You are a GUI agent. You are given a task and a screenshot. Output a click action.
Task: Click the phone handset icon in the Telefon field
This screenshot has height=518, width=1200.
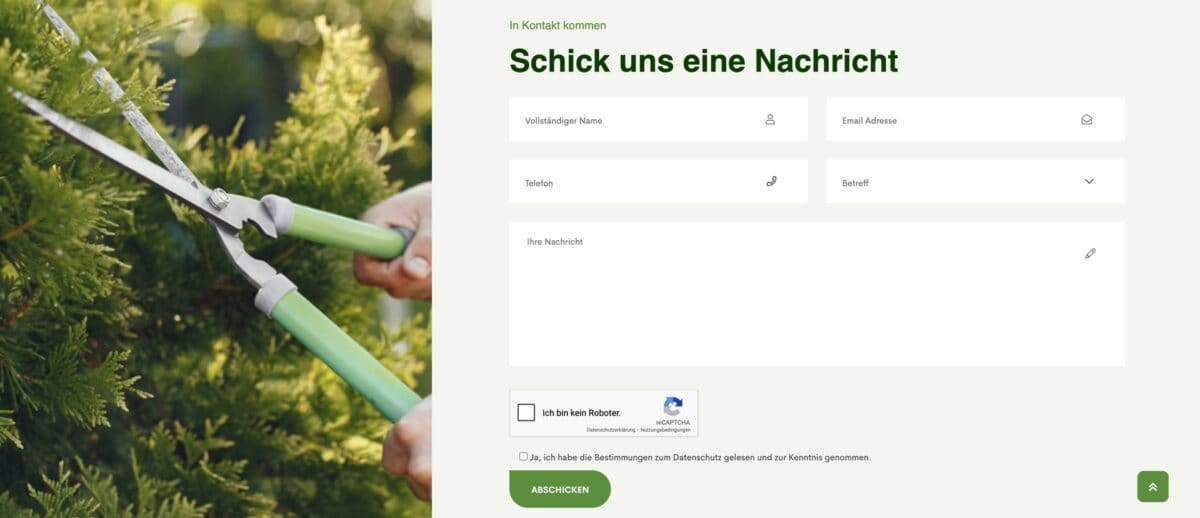(x=771, y=181)
